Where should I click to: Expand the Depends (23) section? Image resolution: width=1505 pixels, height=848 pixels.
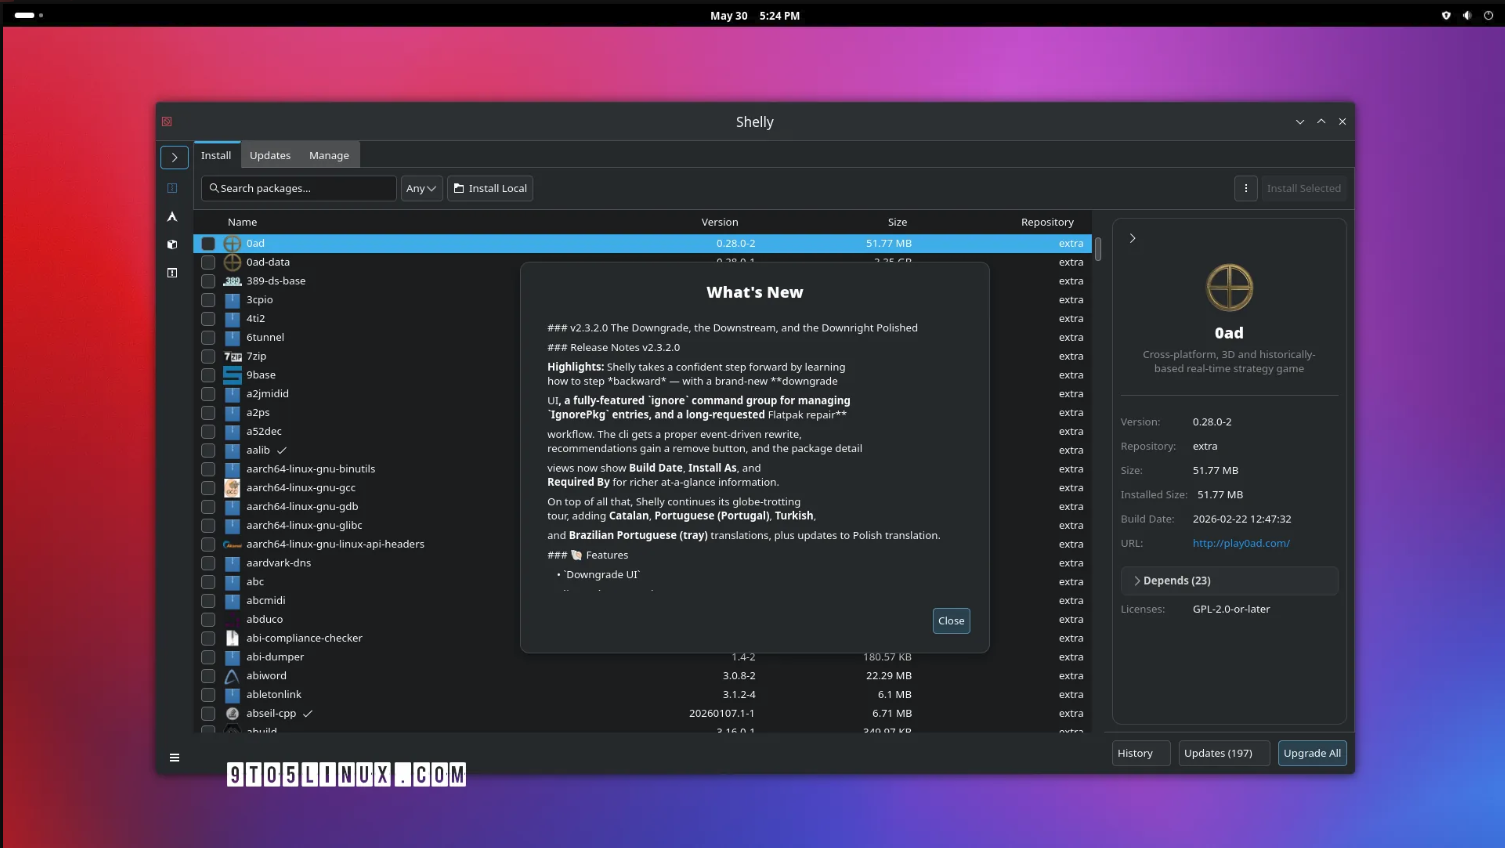1229,580
